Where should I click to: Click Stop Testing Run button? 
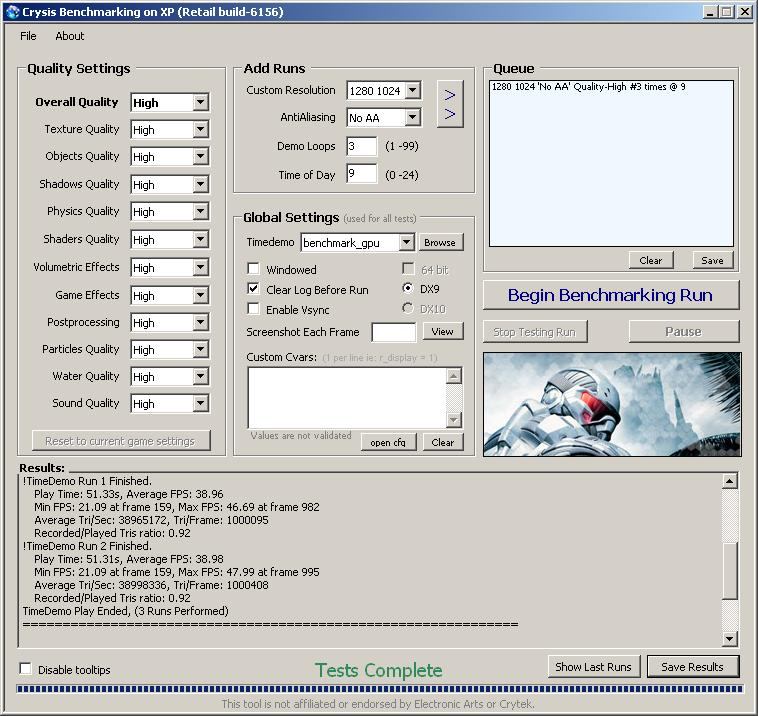[535, 332]
